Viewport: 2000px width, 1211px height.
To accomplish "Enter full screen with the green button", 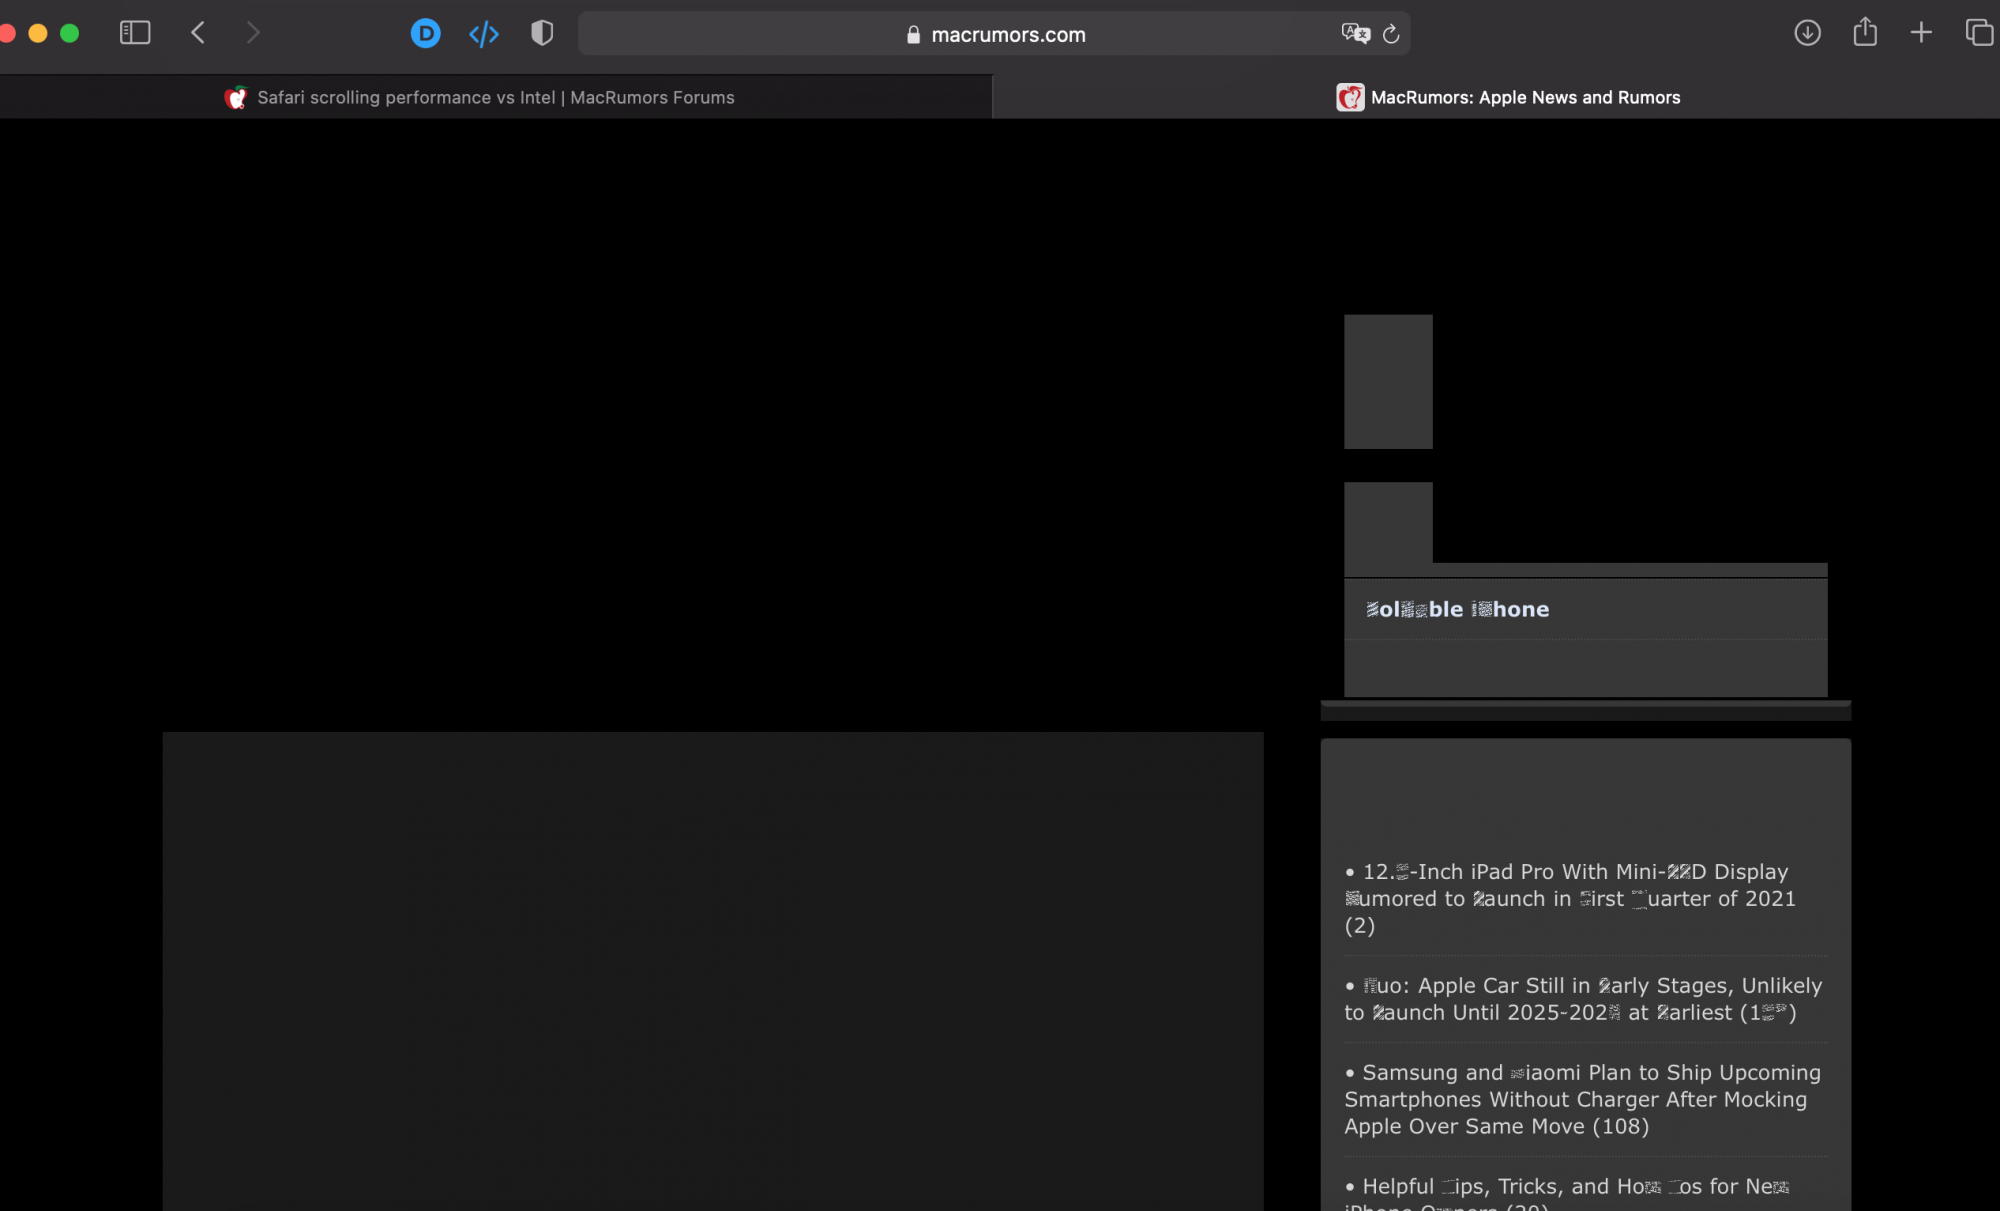I will coord(70,33).
